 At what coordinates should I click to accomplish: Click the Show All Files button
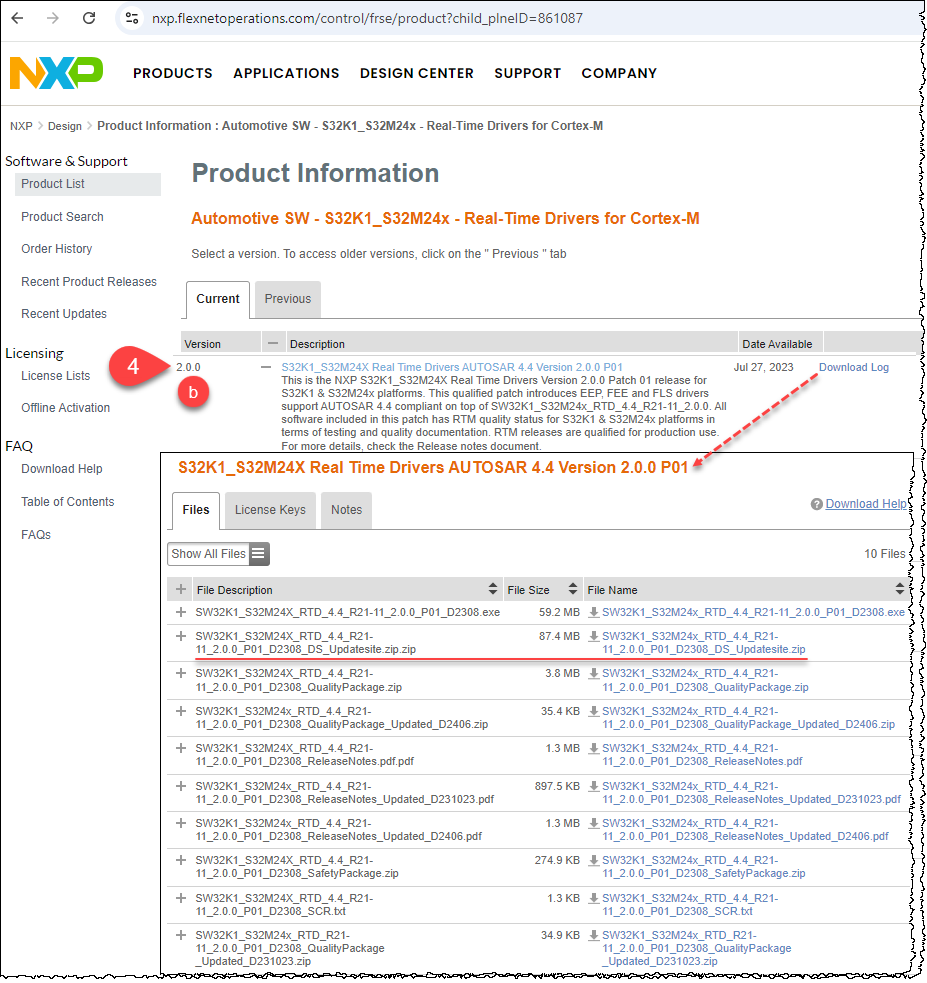tap(218, 554)
